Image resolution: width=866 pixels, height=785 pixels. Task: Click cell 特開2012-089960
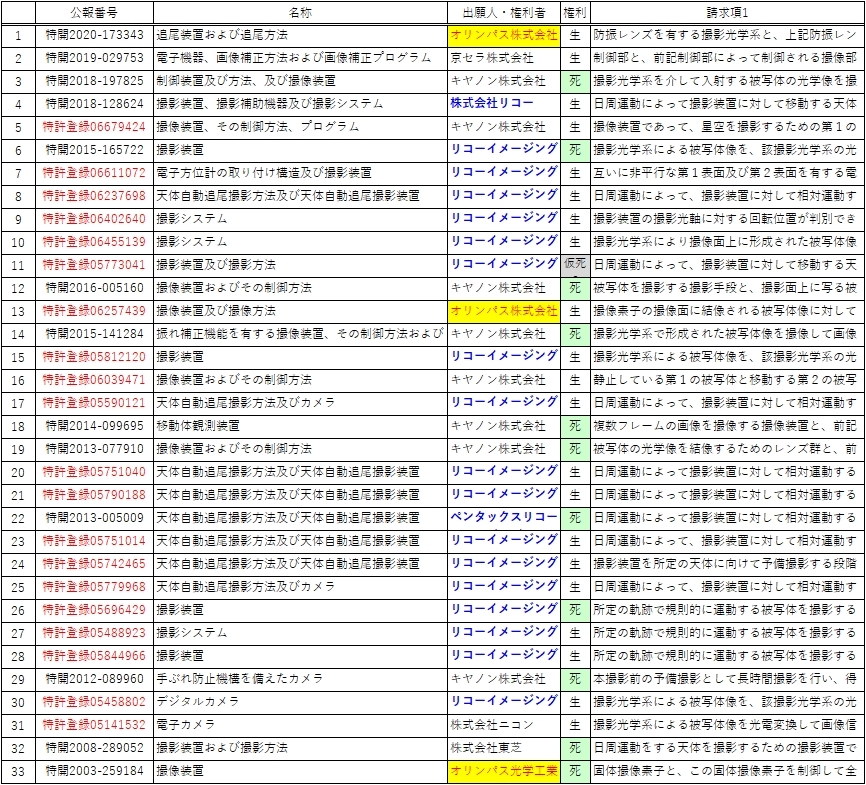coord(94,679)
